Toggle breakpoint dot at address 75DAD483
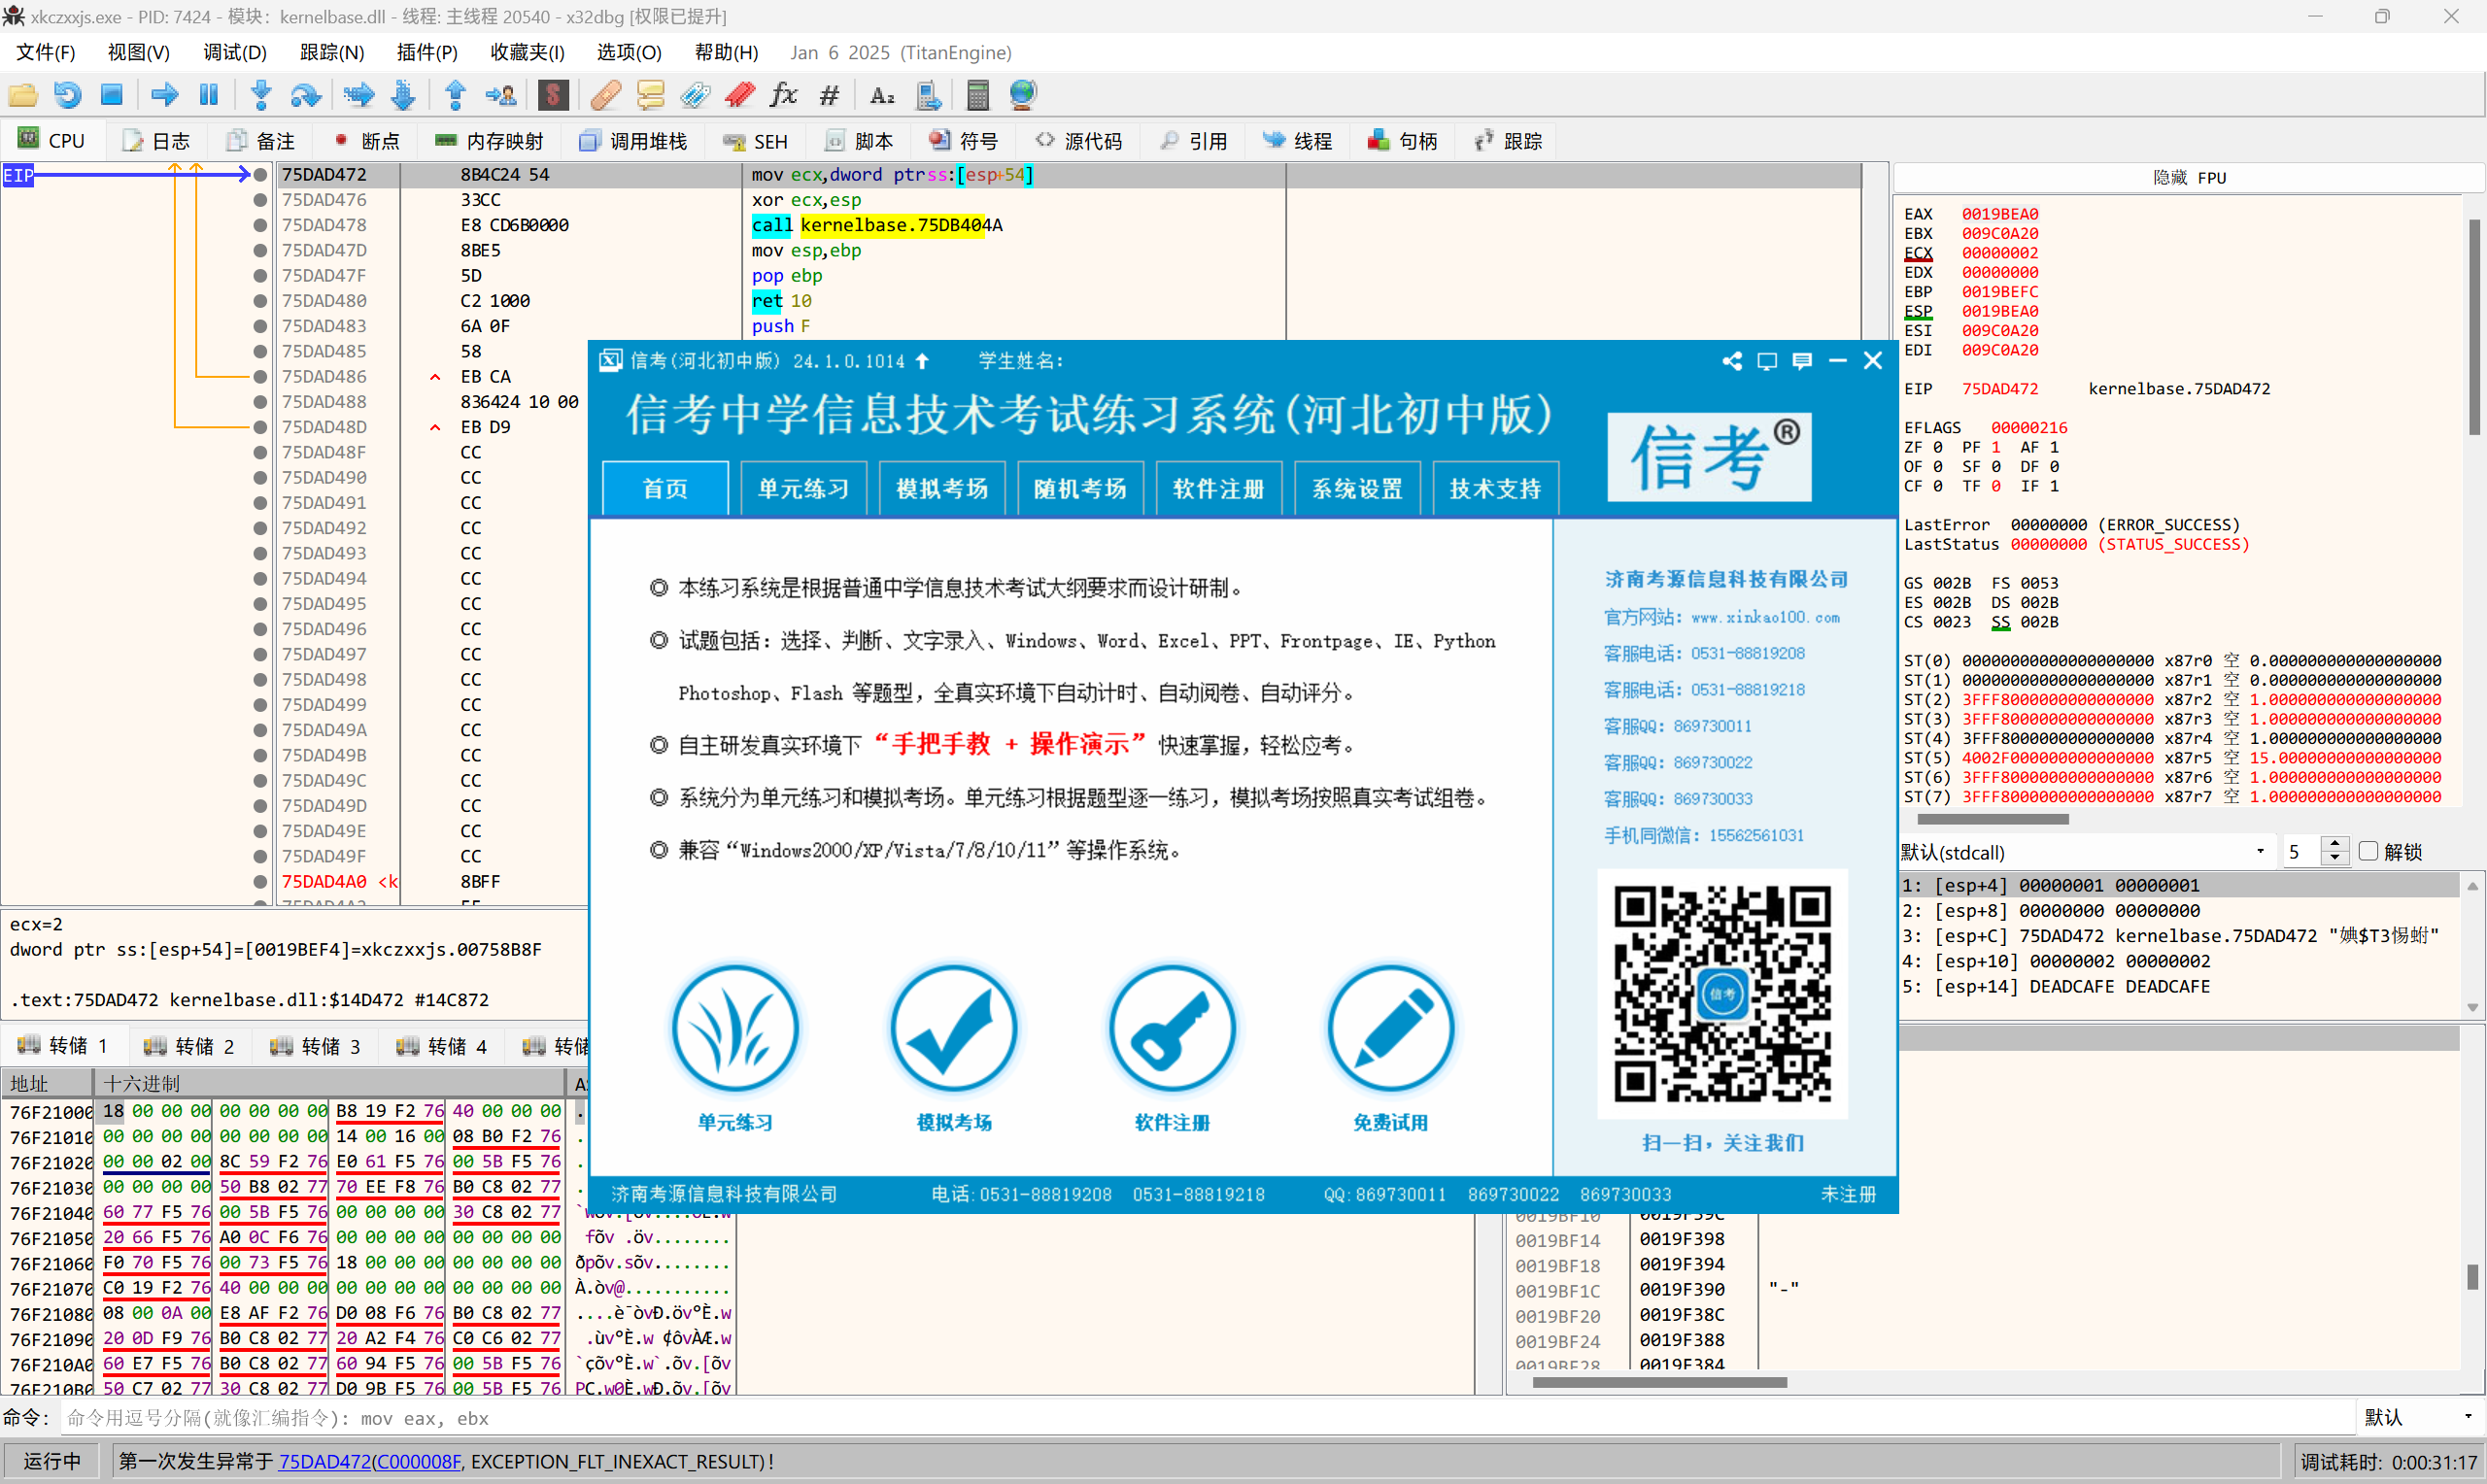 pos(260,326)
